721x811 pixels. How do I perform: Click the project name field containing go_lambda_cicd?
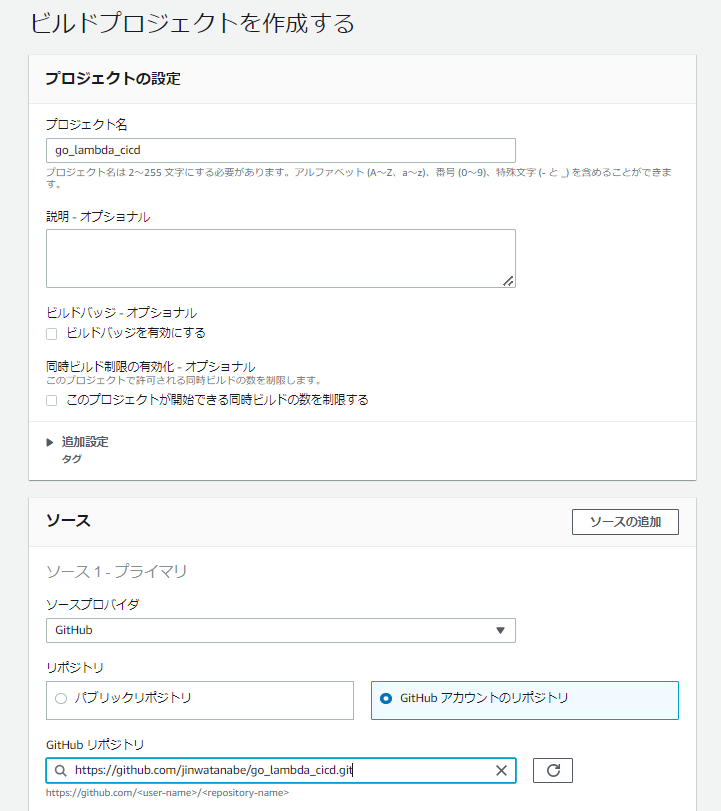[x=280, y=151]
